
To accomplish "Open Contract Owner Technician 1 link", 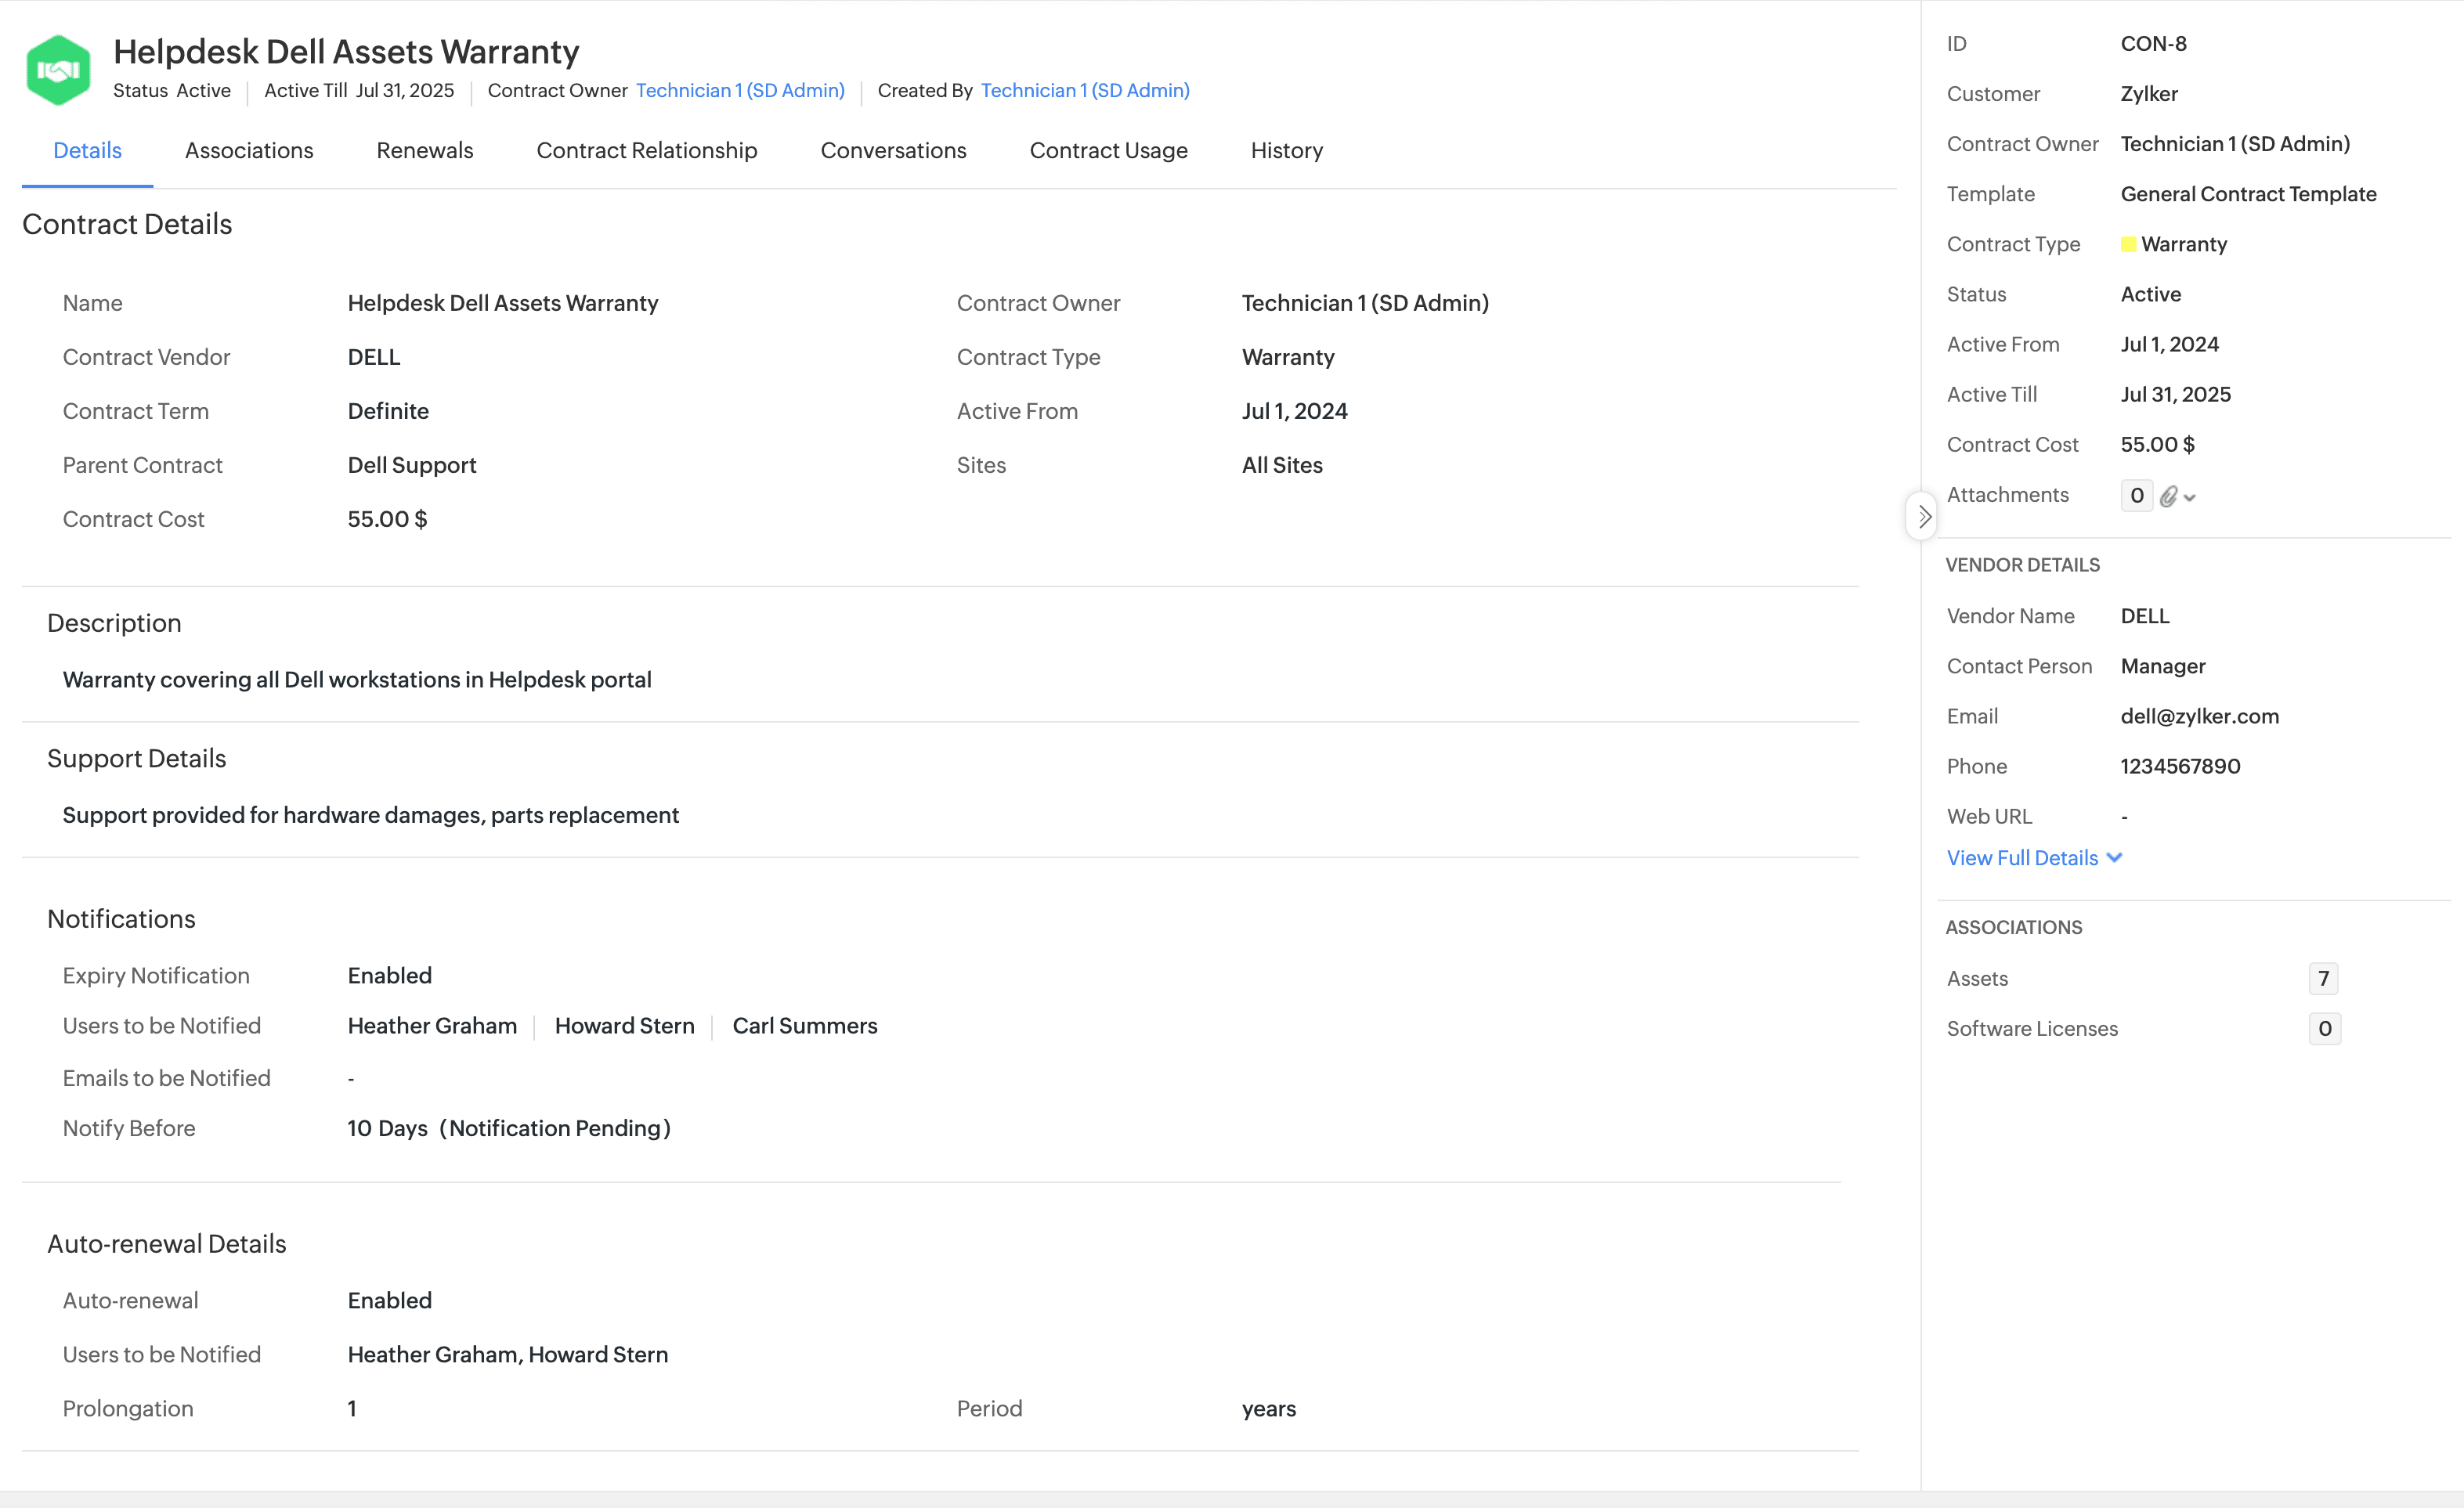I will (740, 90).
